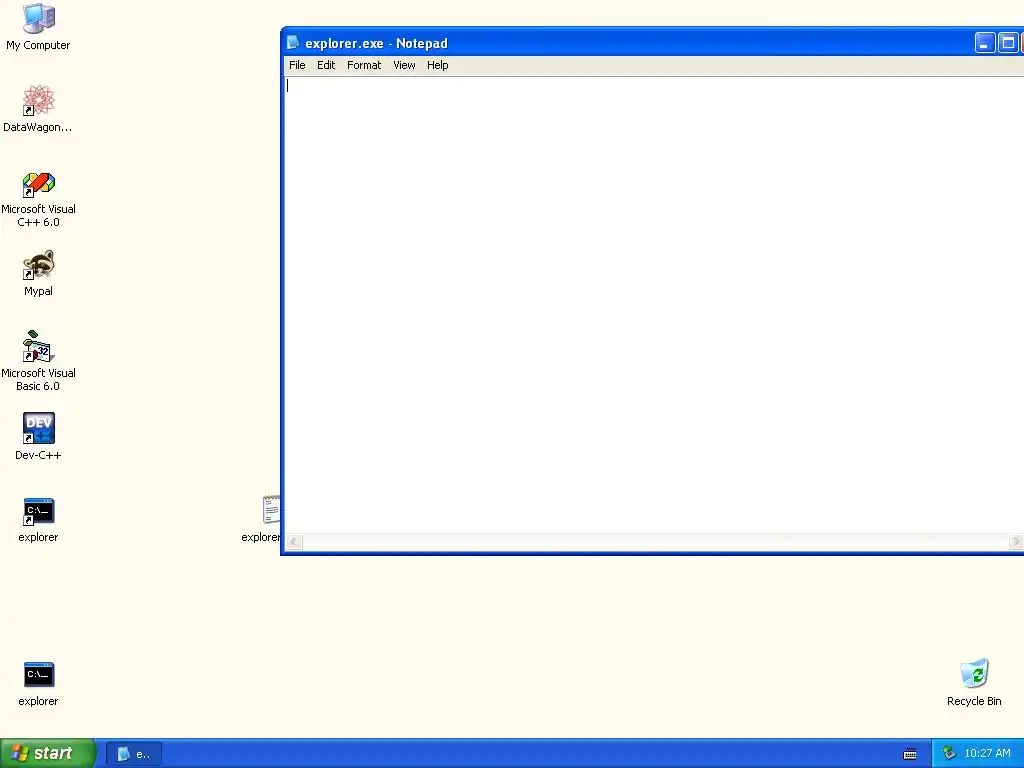This screenshot has width=1024, height=768.
Task: Click inside the Notepad text area
Action: pyautogui.click(x=654, y=305)
